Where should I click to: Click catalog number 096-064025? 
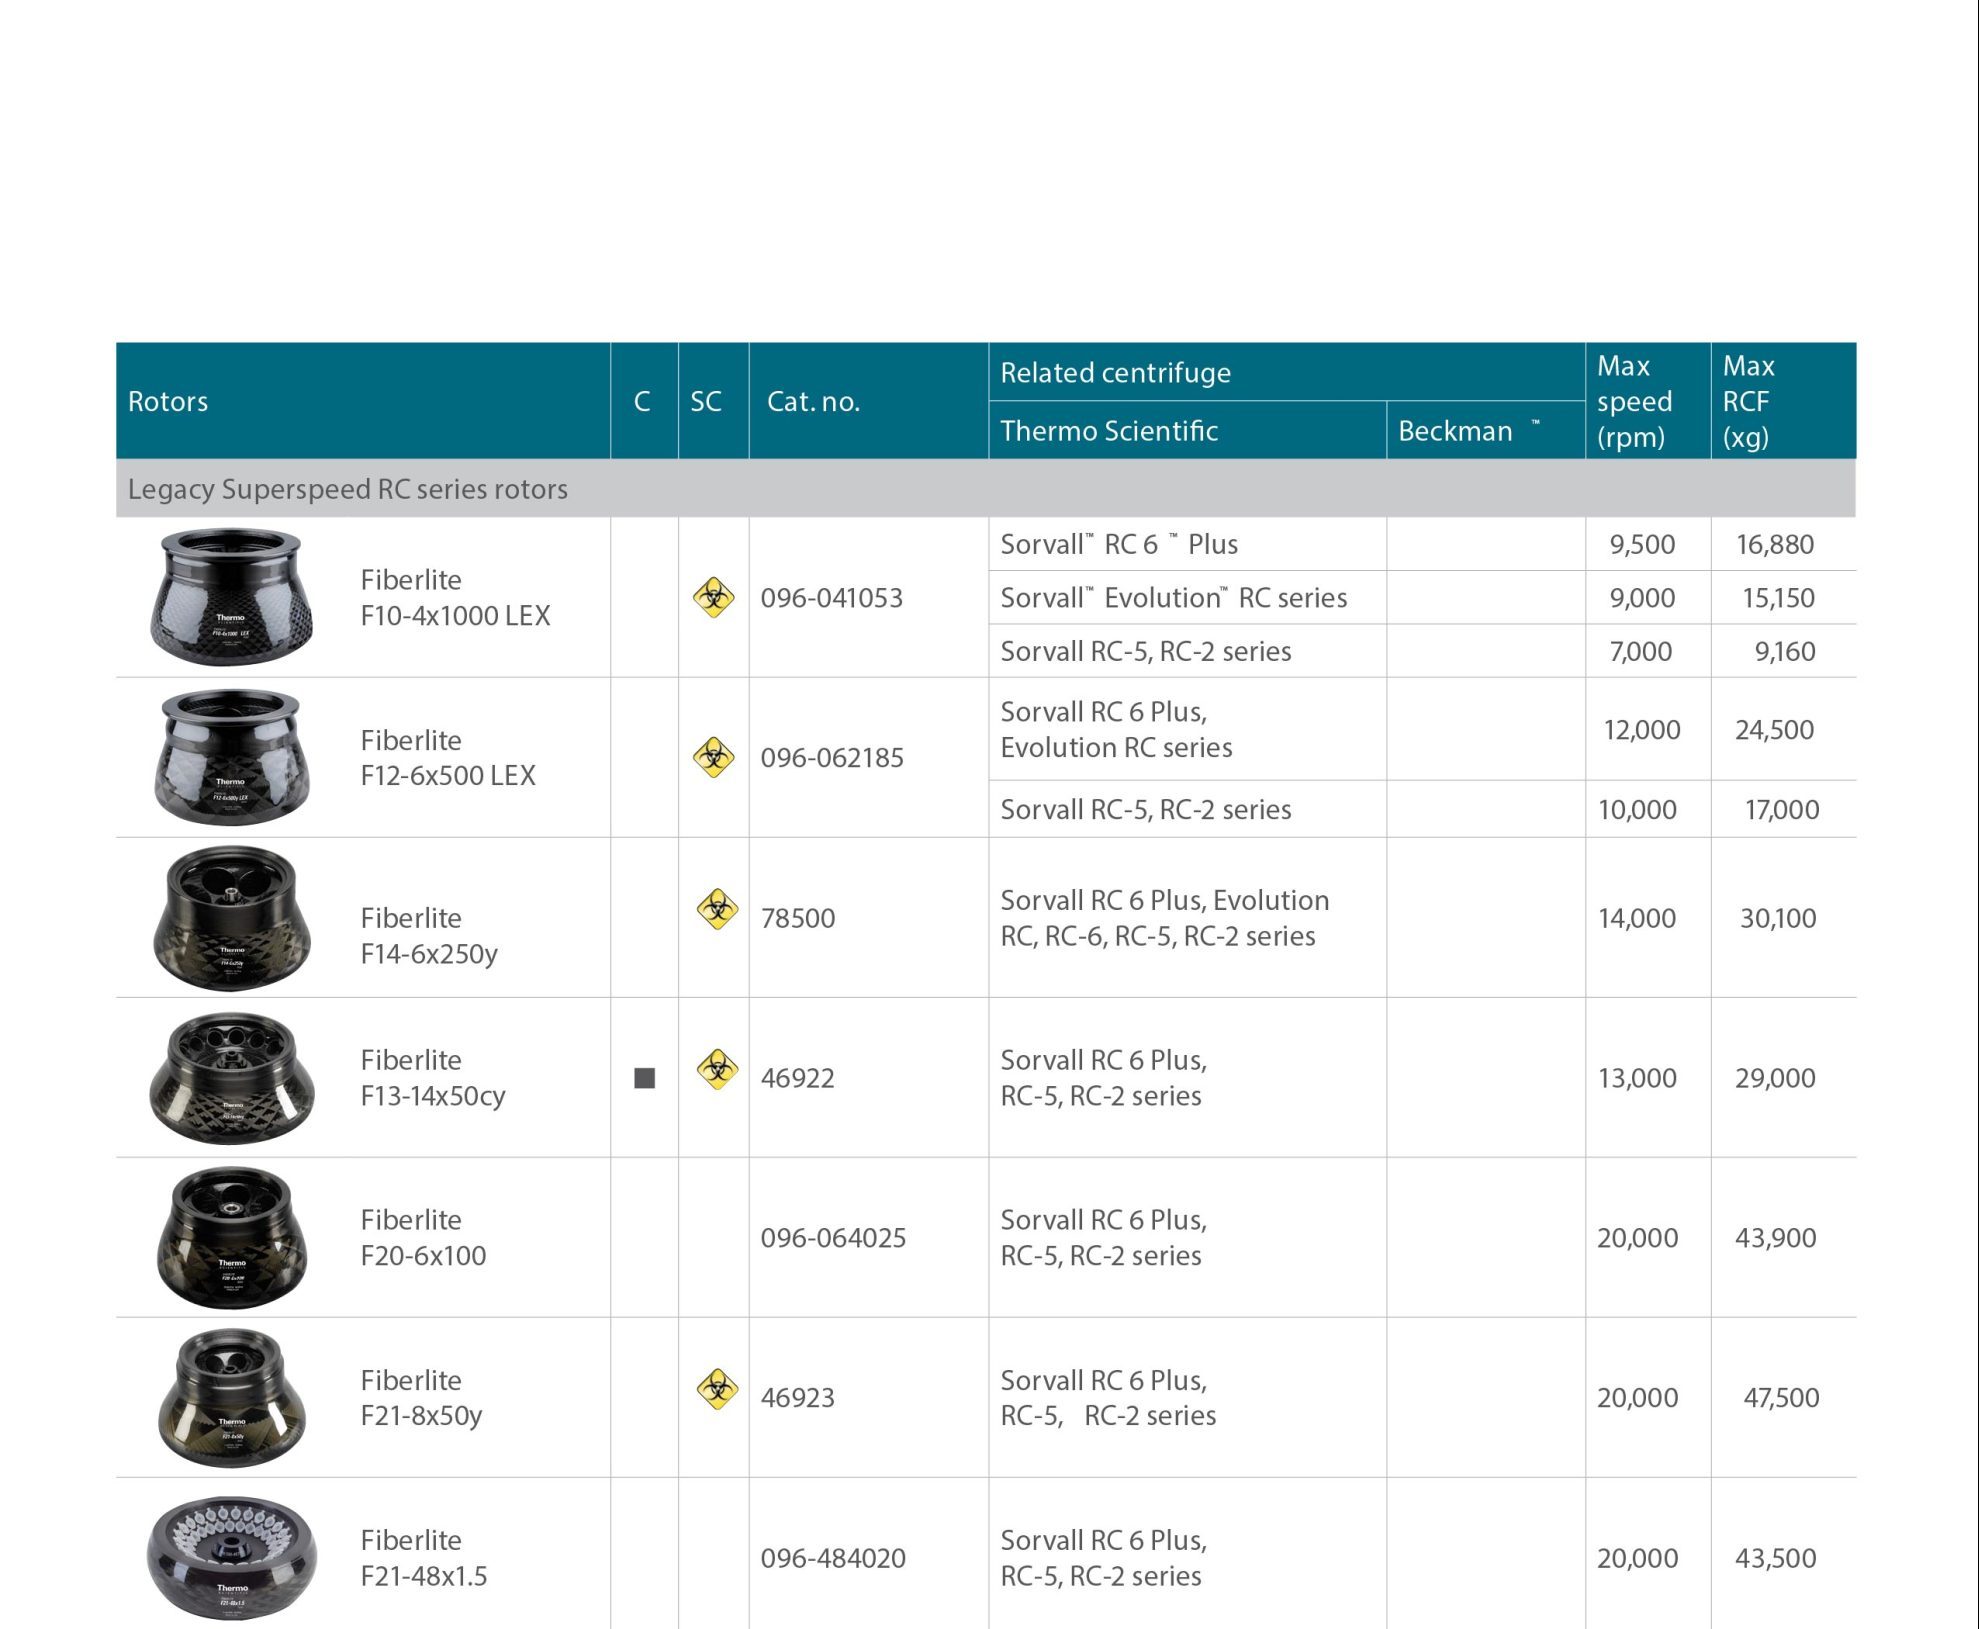[833, 1237]
